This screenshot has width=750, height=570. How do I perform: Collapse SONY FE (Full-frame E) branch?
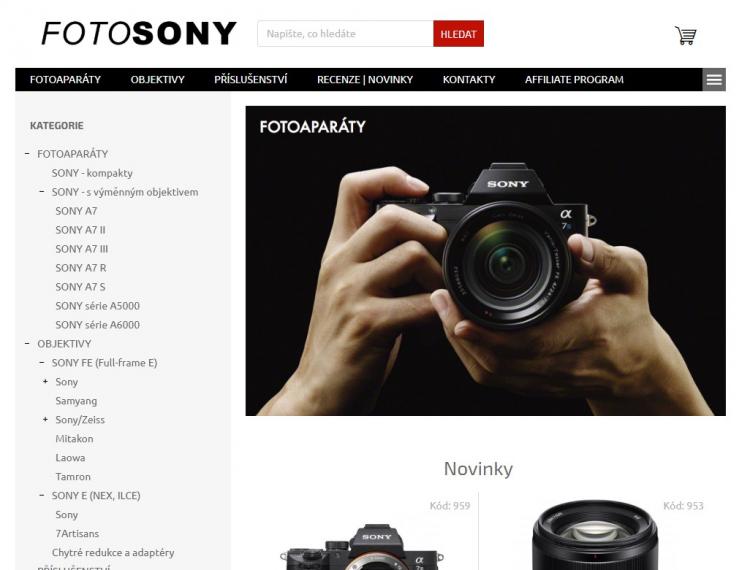(x=42, y=362)
